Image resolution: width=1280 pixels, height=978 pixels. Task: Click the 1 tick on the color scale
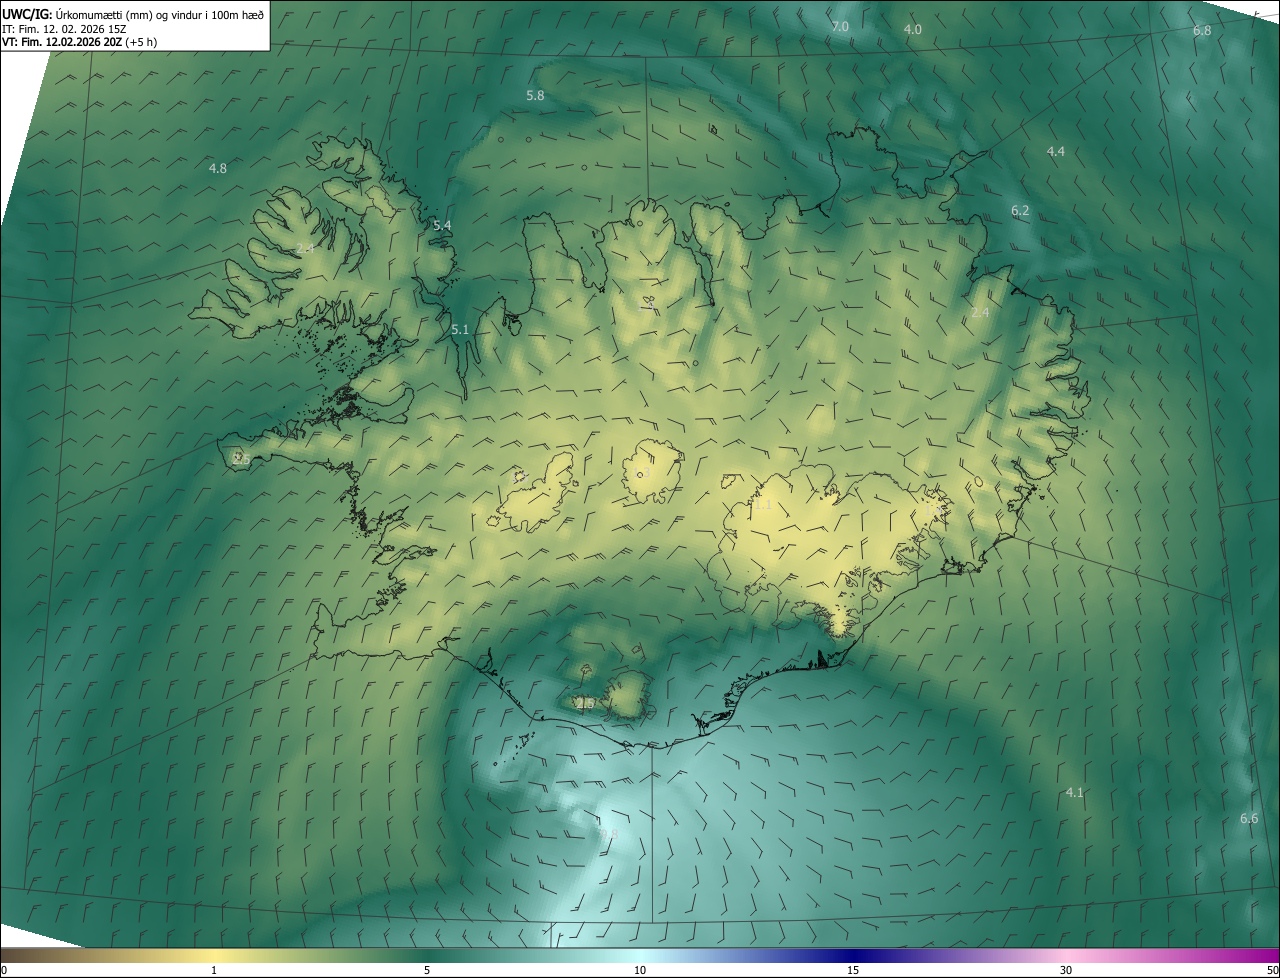pyautogui.click(x=214, y=970)
